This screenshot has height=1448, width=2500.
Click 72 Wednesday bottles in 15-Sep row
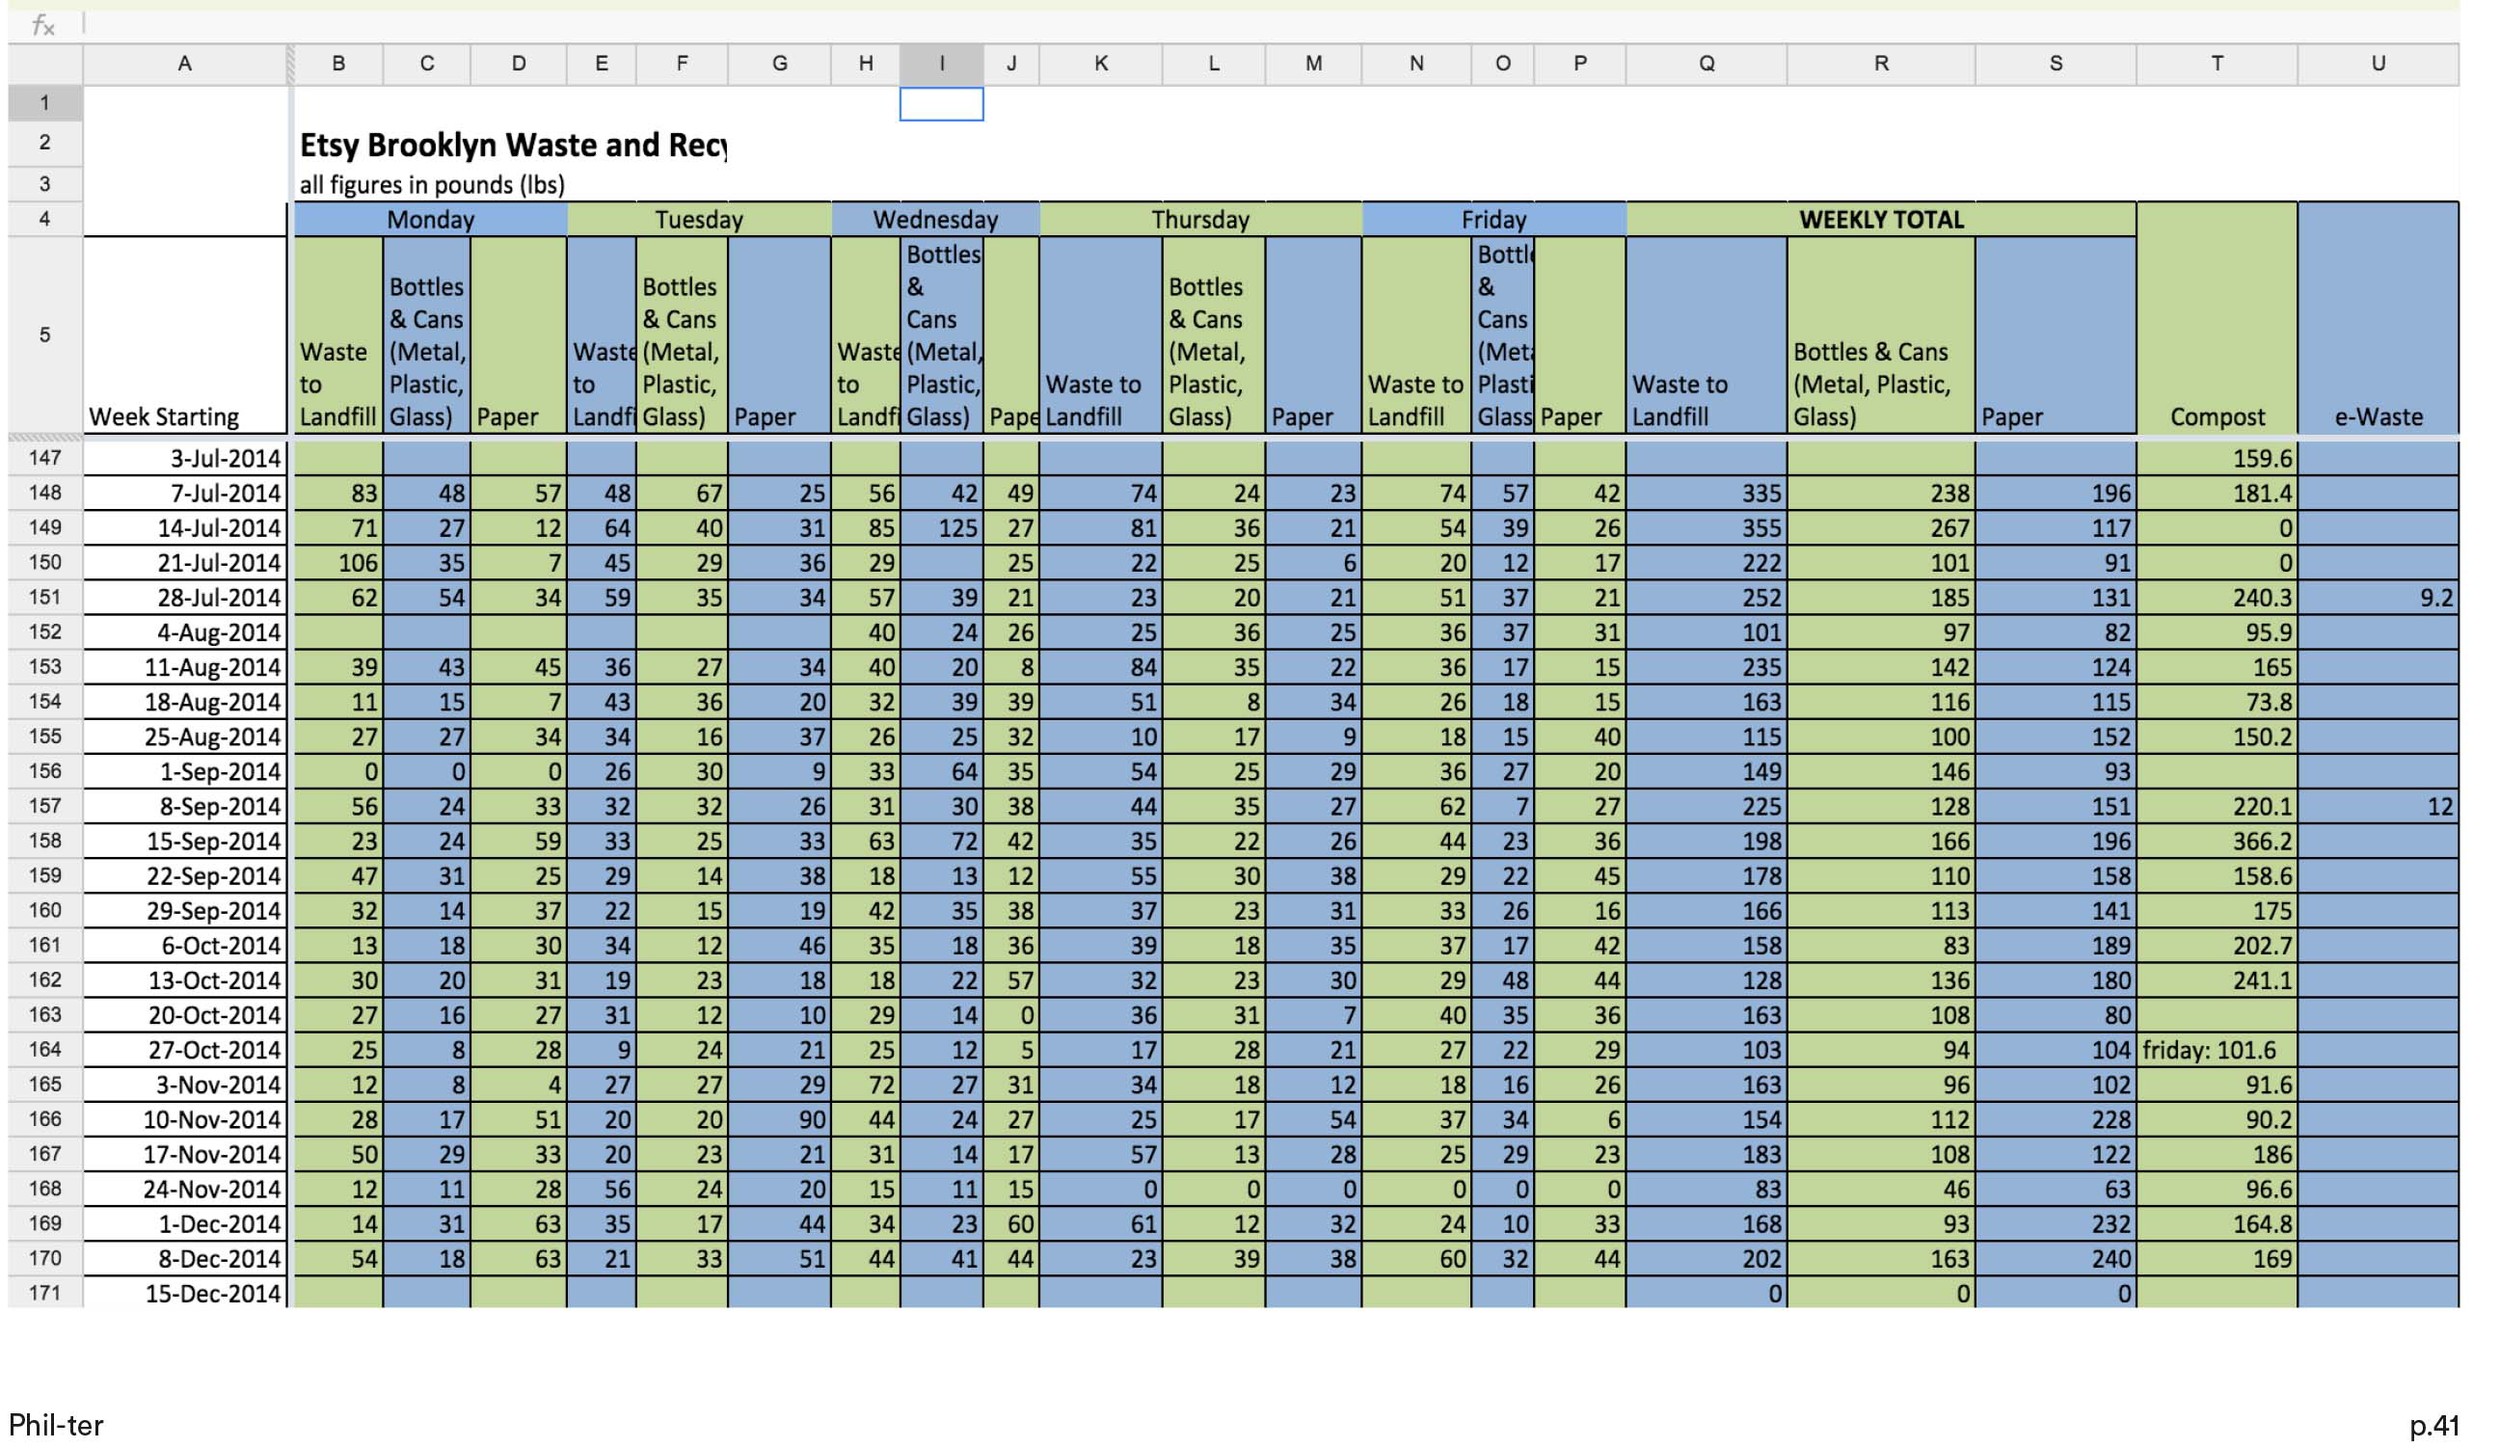click(941, 841)
